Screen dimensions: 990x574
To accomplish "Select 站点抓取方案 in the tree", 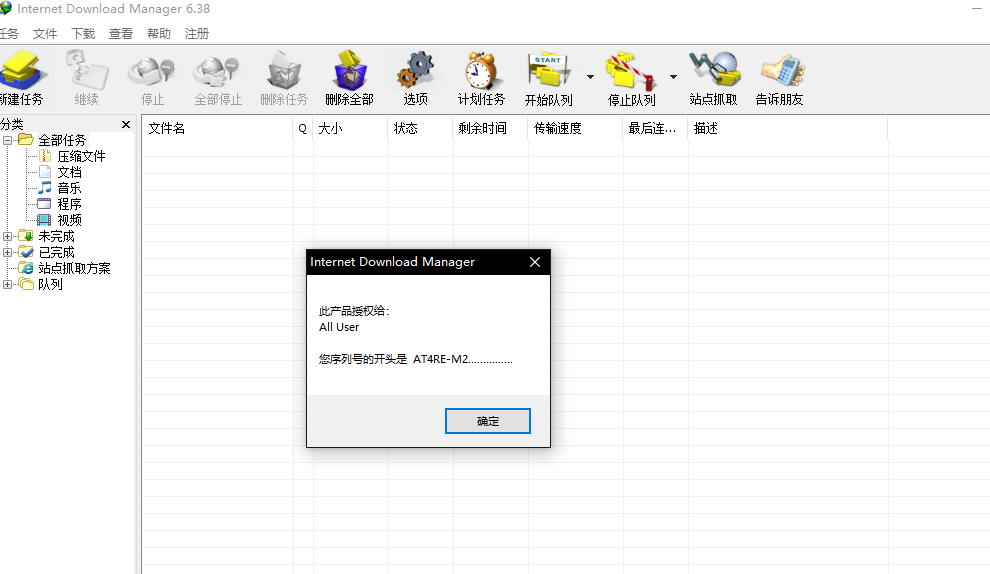I will click(x=74, y=268).
